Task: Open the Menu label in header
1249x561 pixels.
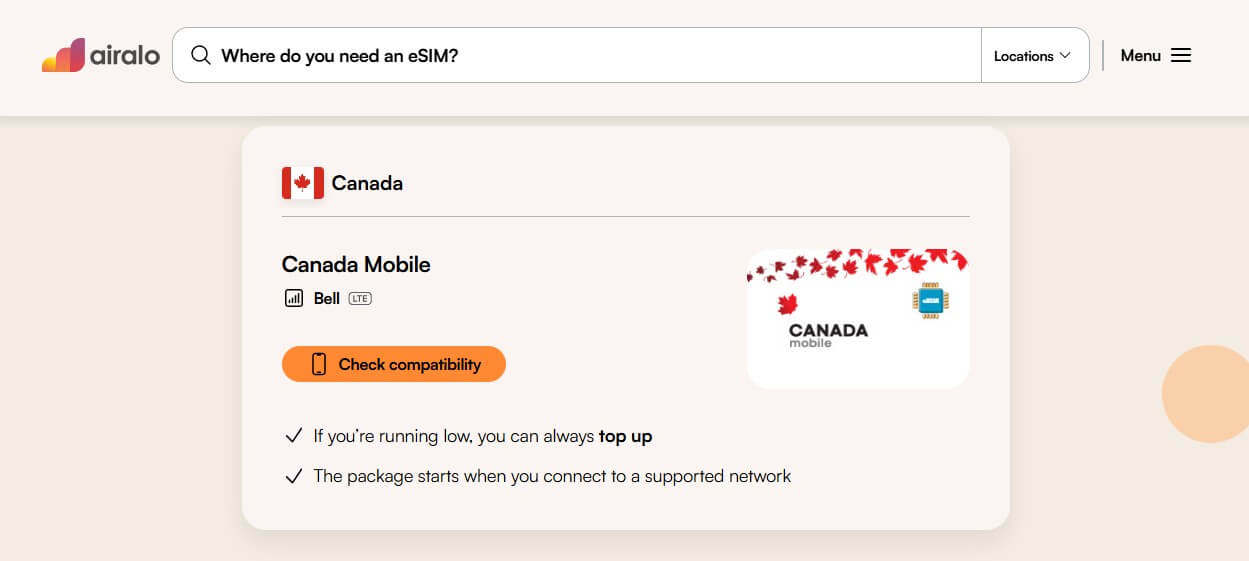Action: click(1140, 56)
